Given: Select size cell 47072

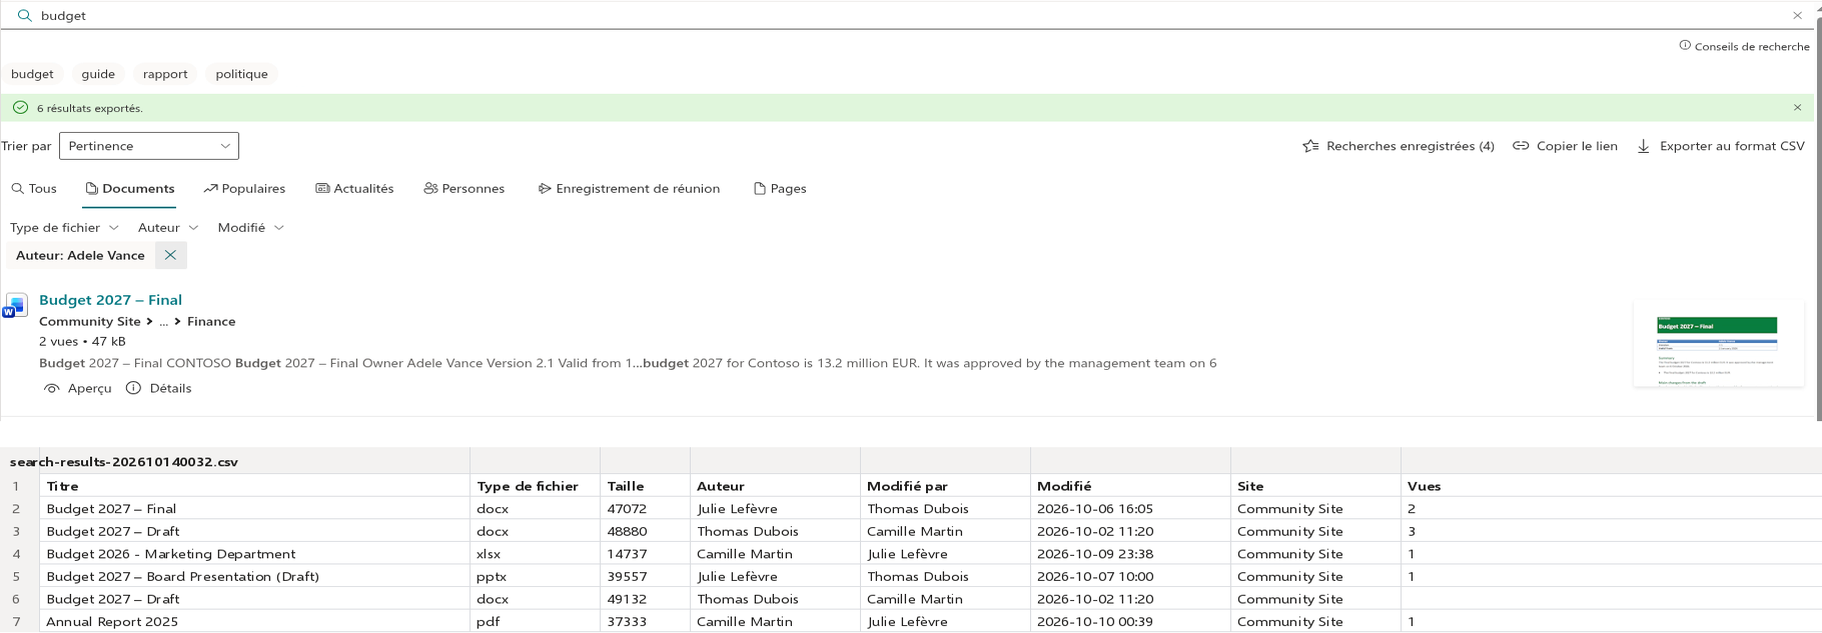Looking at the screenshot, I should (x=645, y=508).
